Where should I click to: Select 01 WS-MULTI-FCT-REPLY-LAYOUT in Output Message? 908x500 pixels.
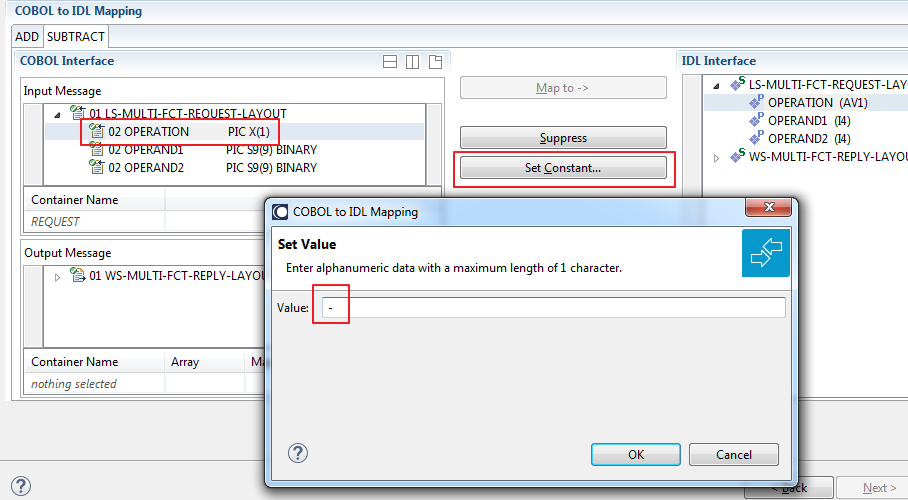[x=177, y=276]
